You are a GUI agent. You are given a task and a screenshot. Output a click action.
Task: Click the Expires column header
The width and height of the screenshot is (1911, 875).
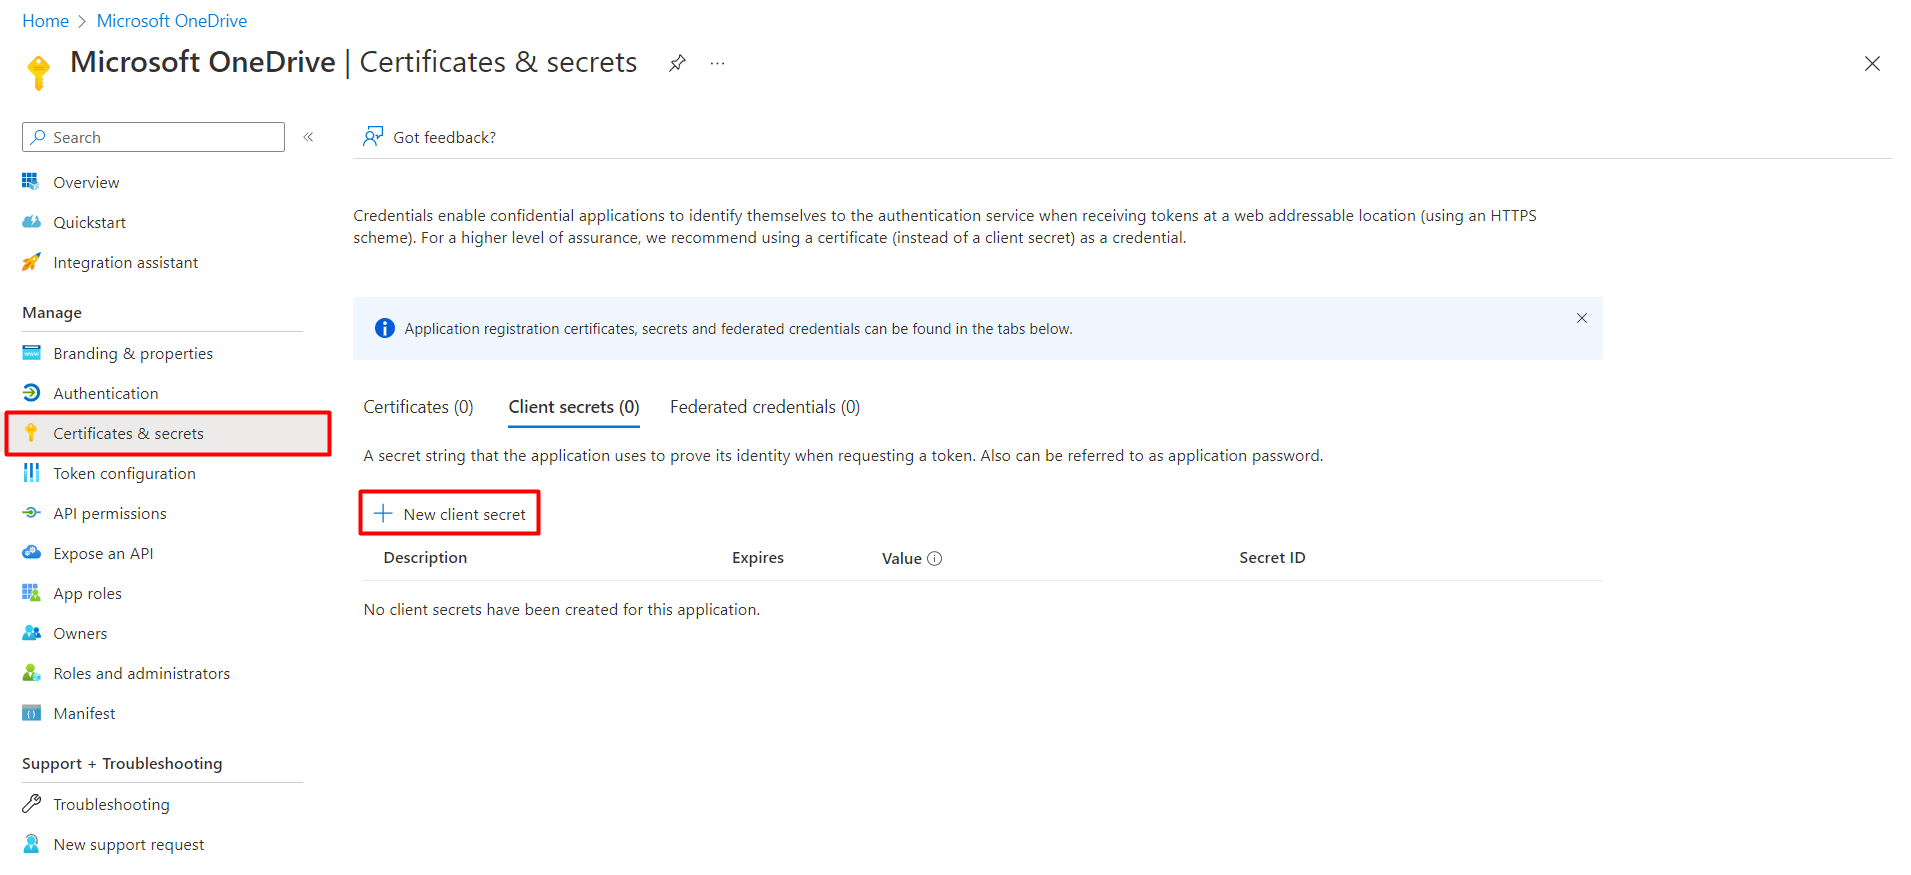pyautogui.click(x=758, y=558)
